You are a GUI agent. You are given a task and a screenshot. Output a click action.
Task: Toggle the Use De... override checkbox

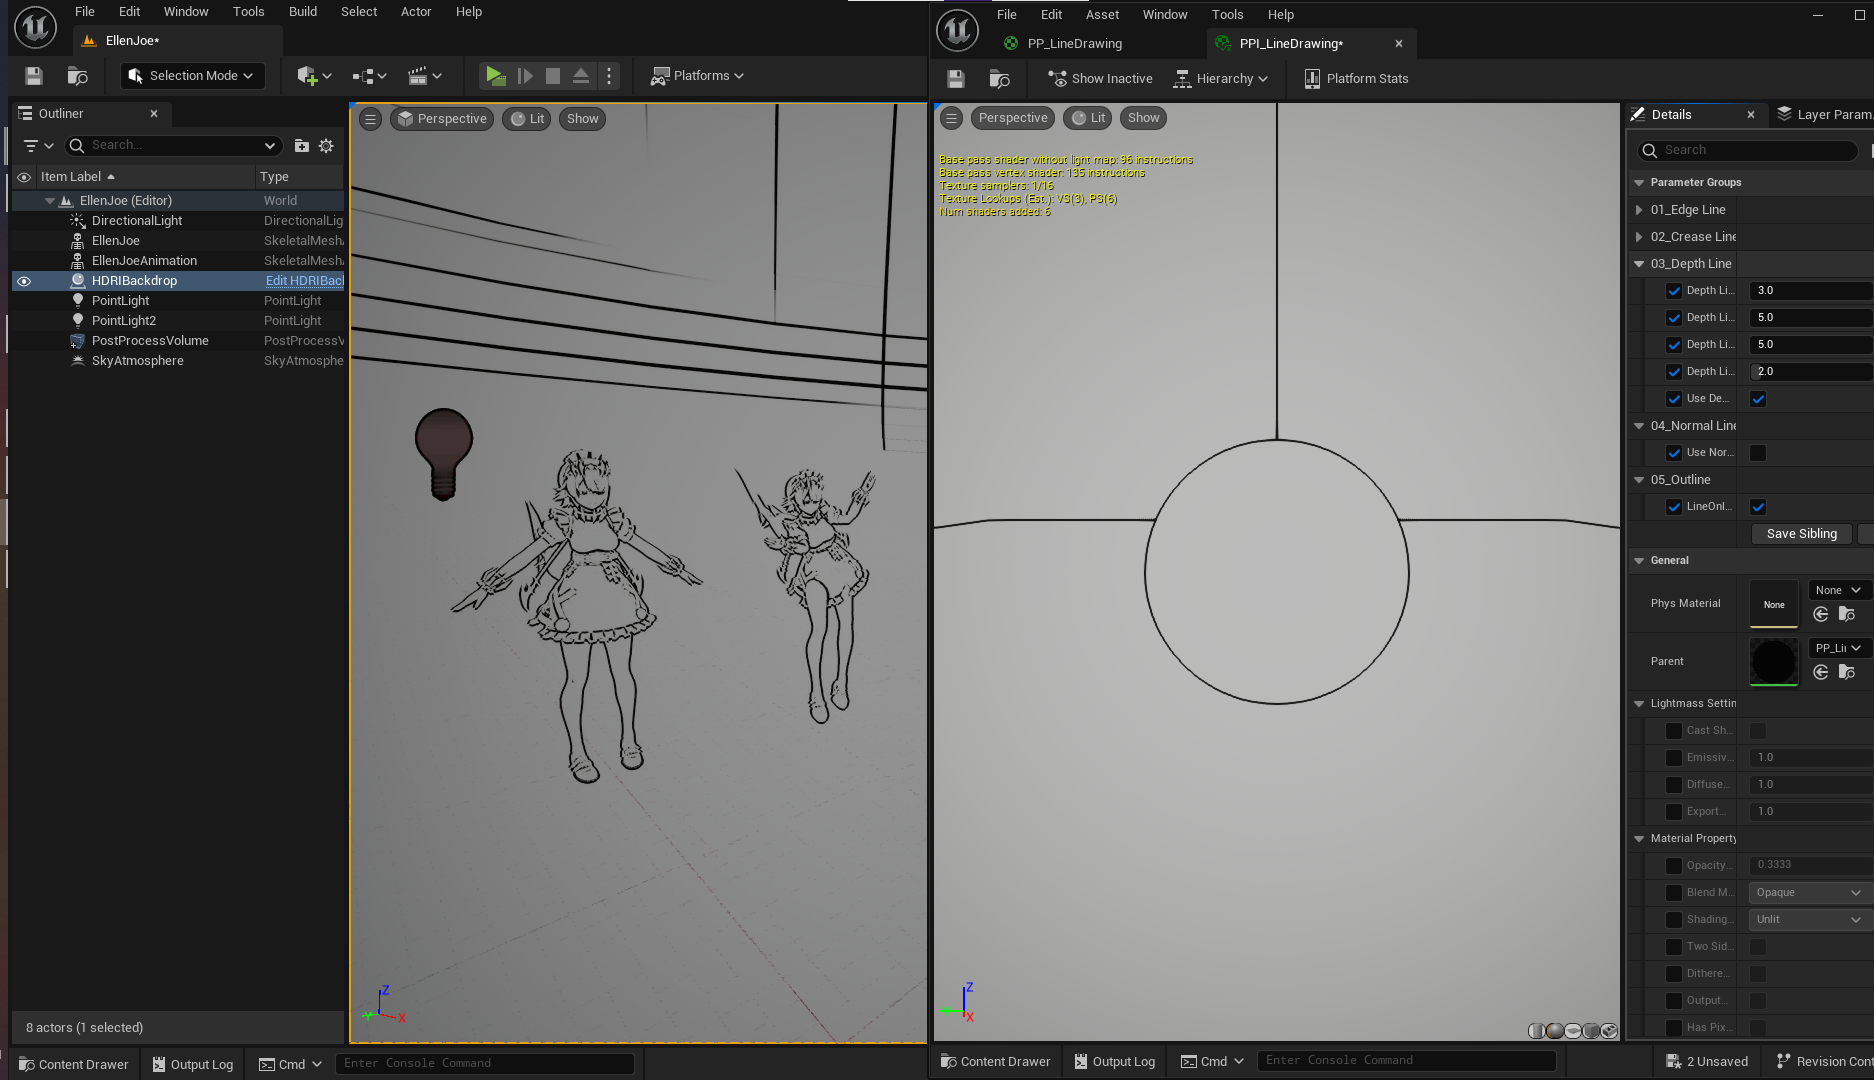(1674, 399)
